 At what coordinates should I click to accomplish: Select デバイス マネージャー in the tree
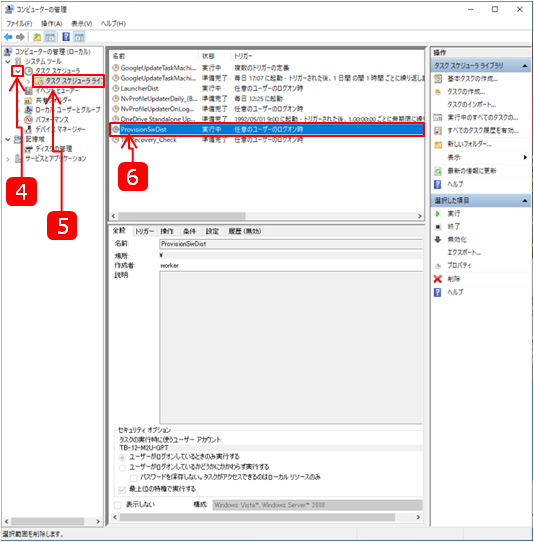coord(60,129)
